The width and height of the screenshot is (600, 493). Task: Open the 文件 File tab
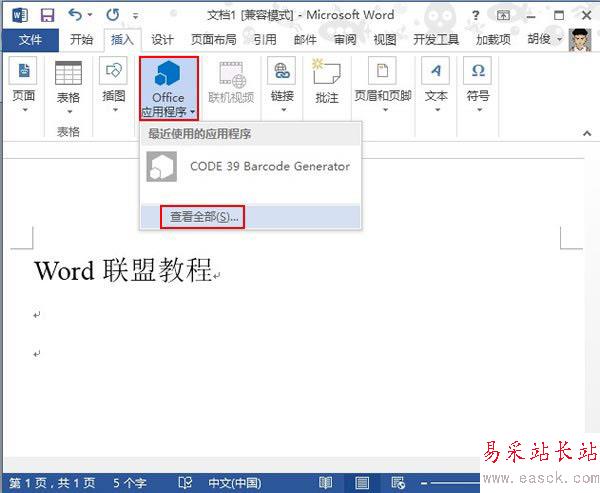coord(31,40)
